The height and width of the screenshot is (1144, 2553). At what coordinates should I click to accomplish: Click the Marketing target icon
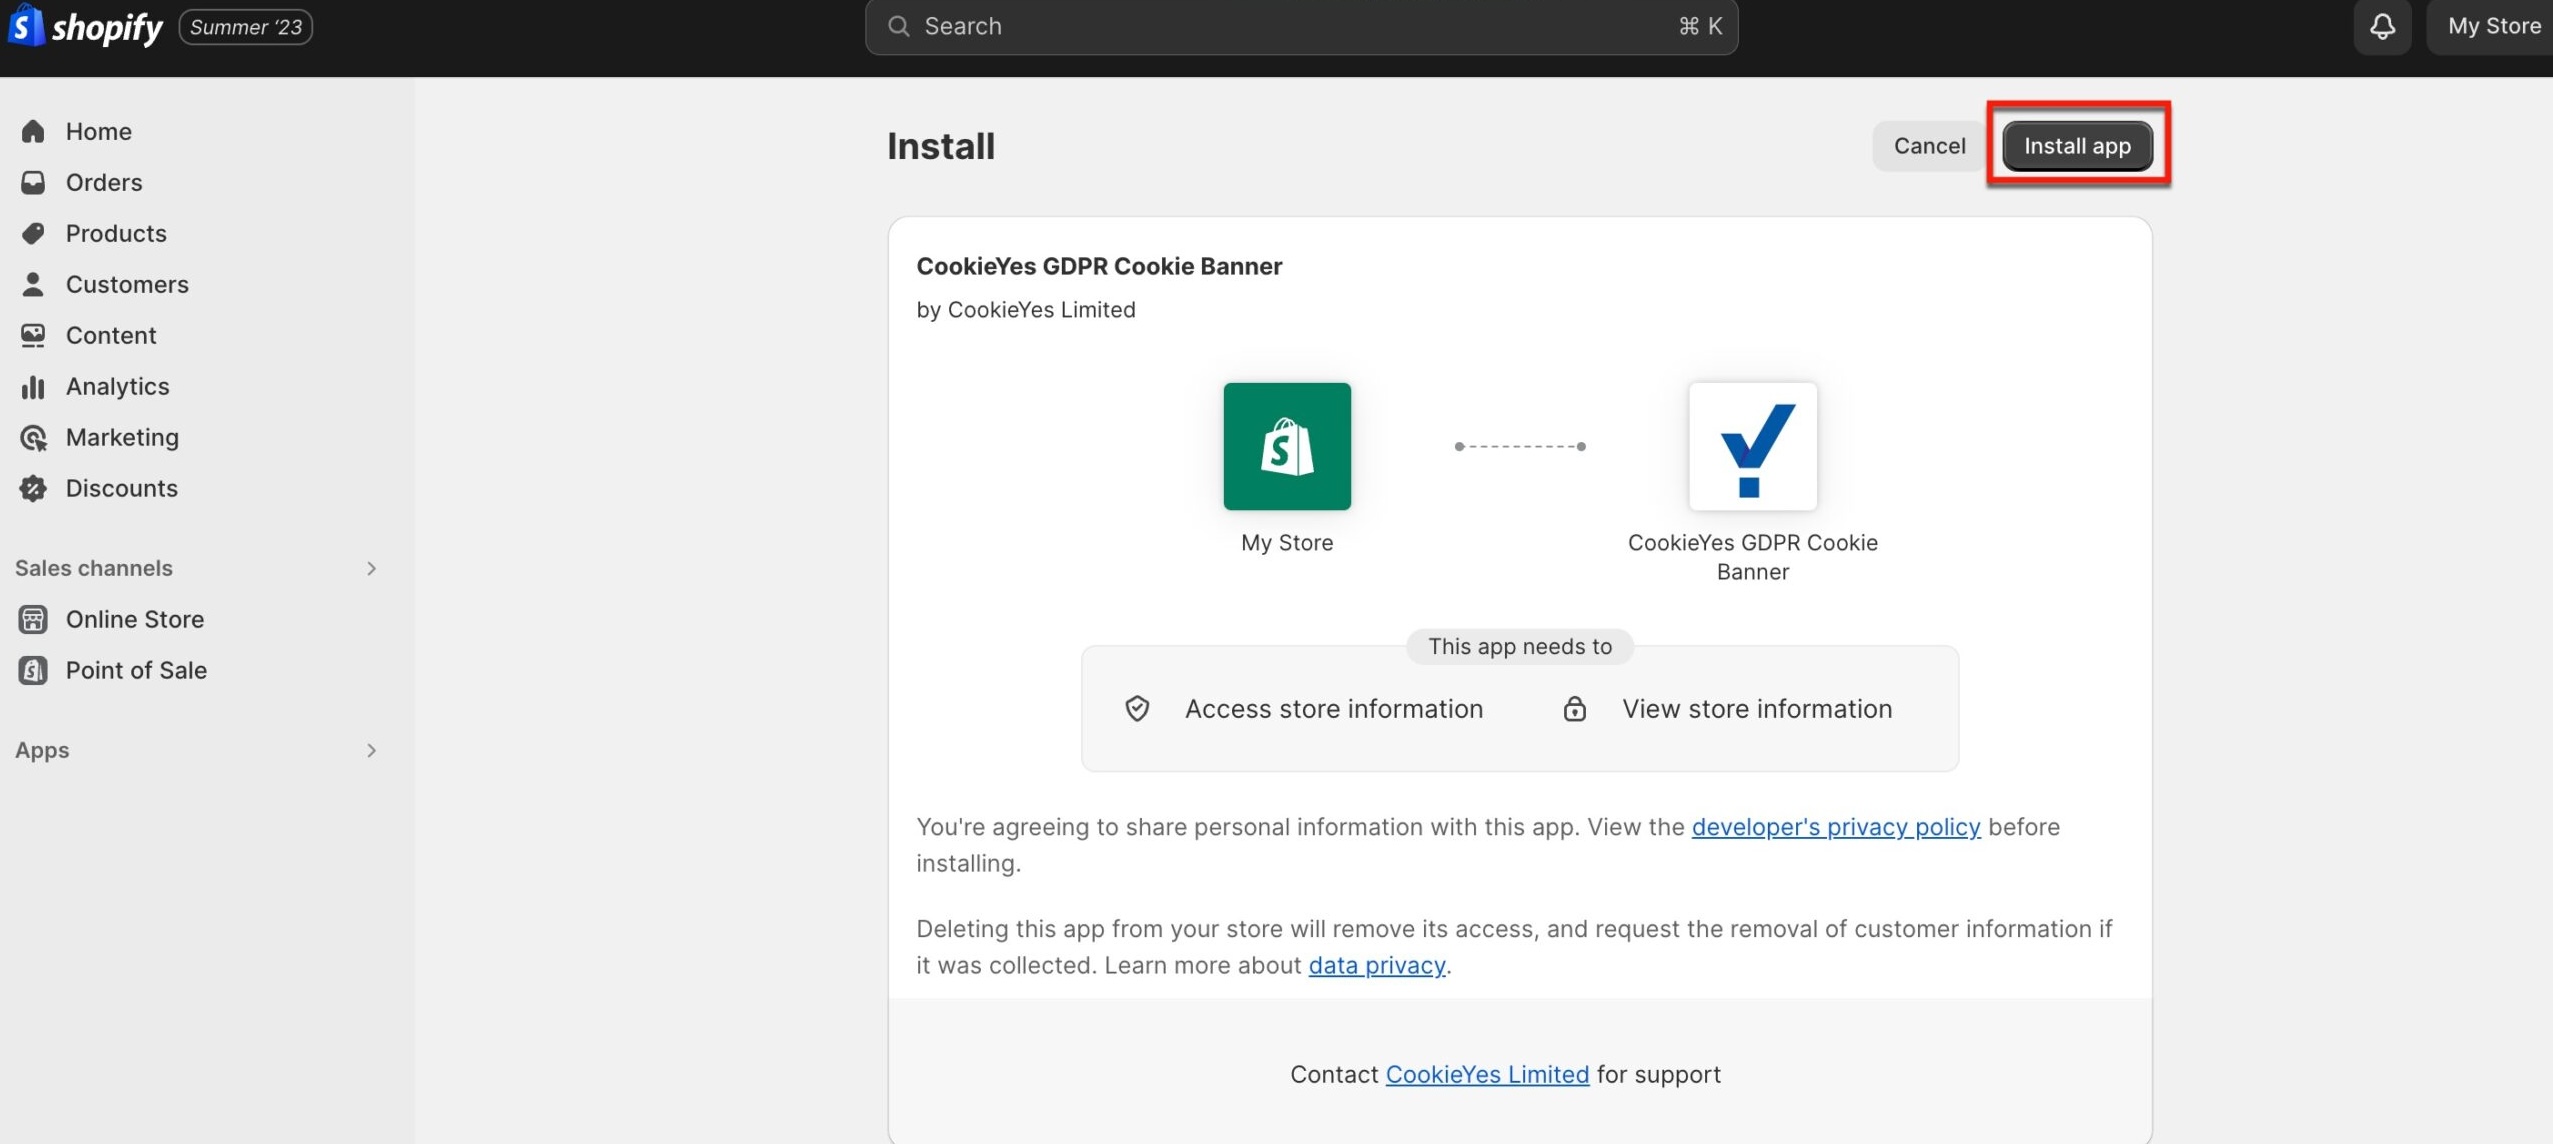tap(33, 437)
